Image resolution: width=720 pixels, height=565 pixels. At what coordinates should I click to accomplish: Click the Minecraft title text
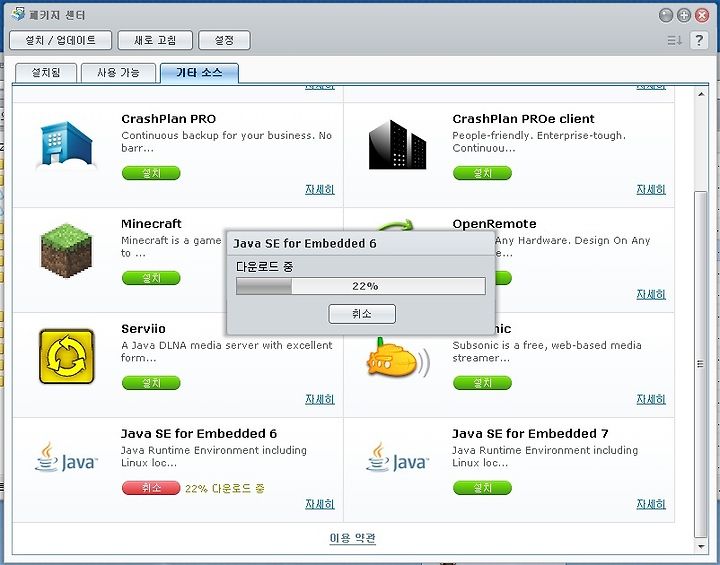(x=151, y=224)
